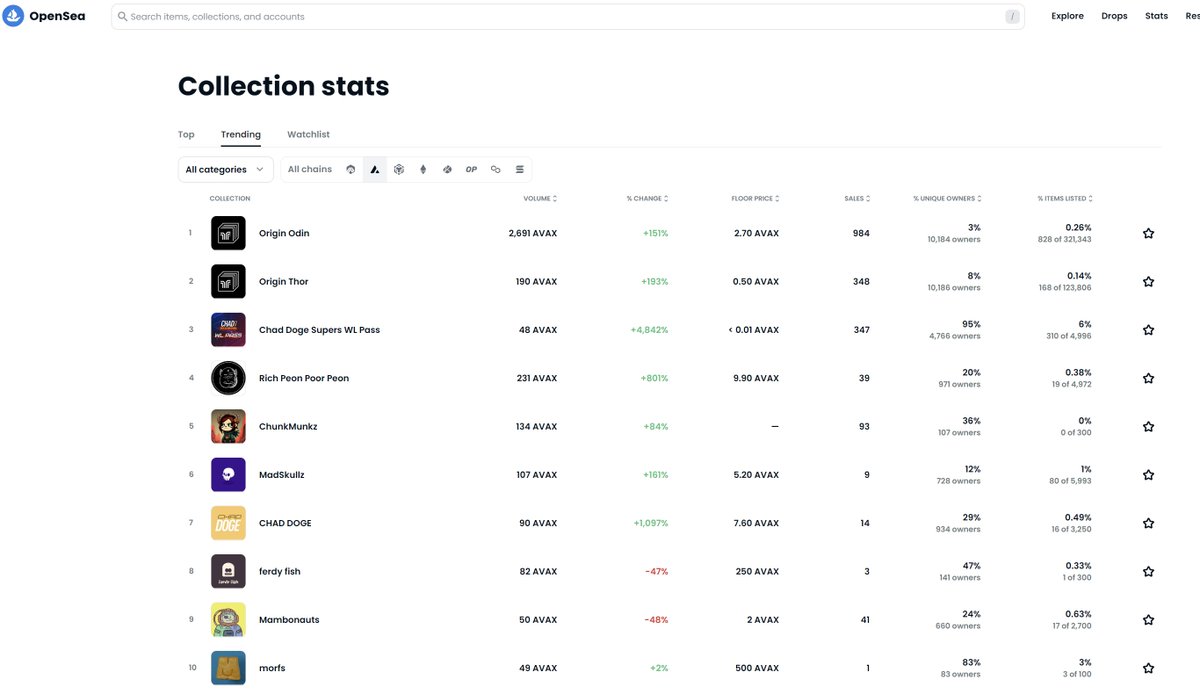This screenshot has height=694, width=1200.
Task: Sort by % Unique Owners column
Action: [x=947, y=198]
